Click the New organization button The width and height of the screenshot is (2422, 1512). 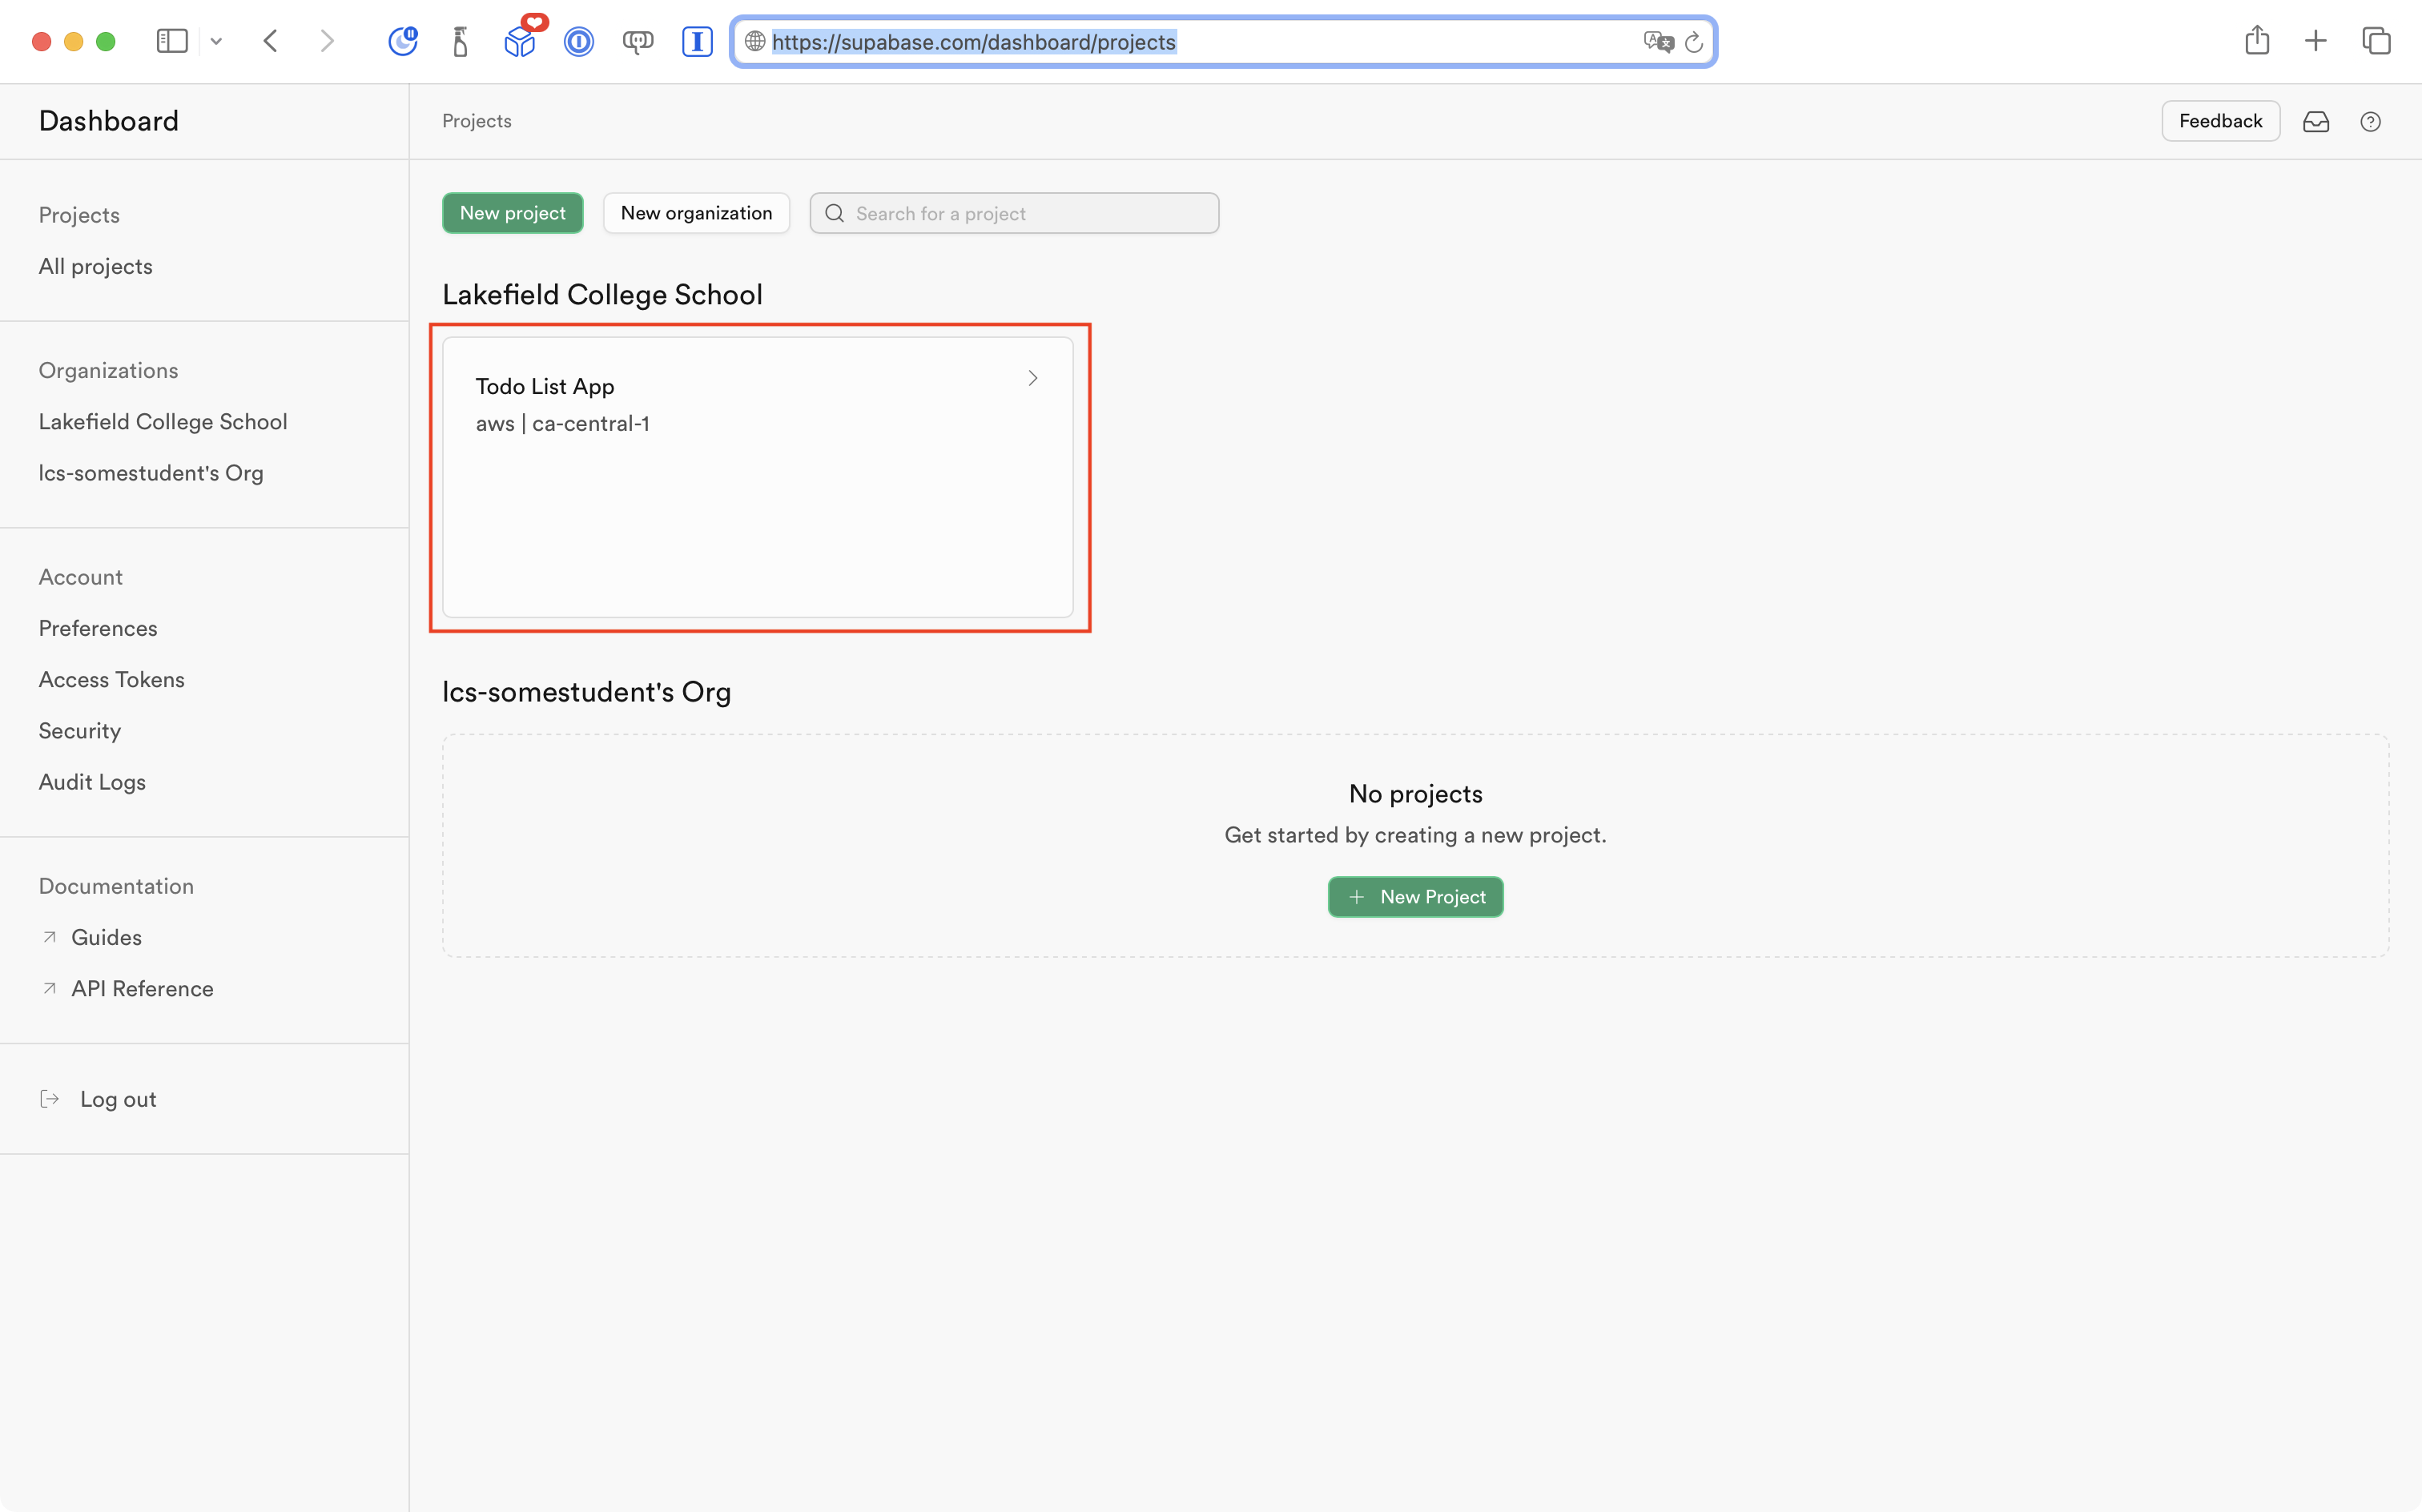pyautogui.click(x=696, y=213)
